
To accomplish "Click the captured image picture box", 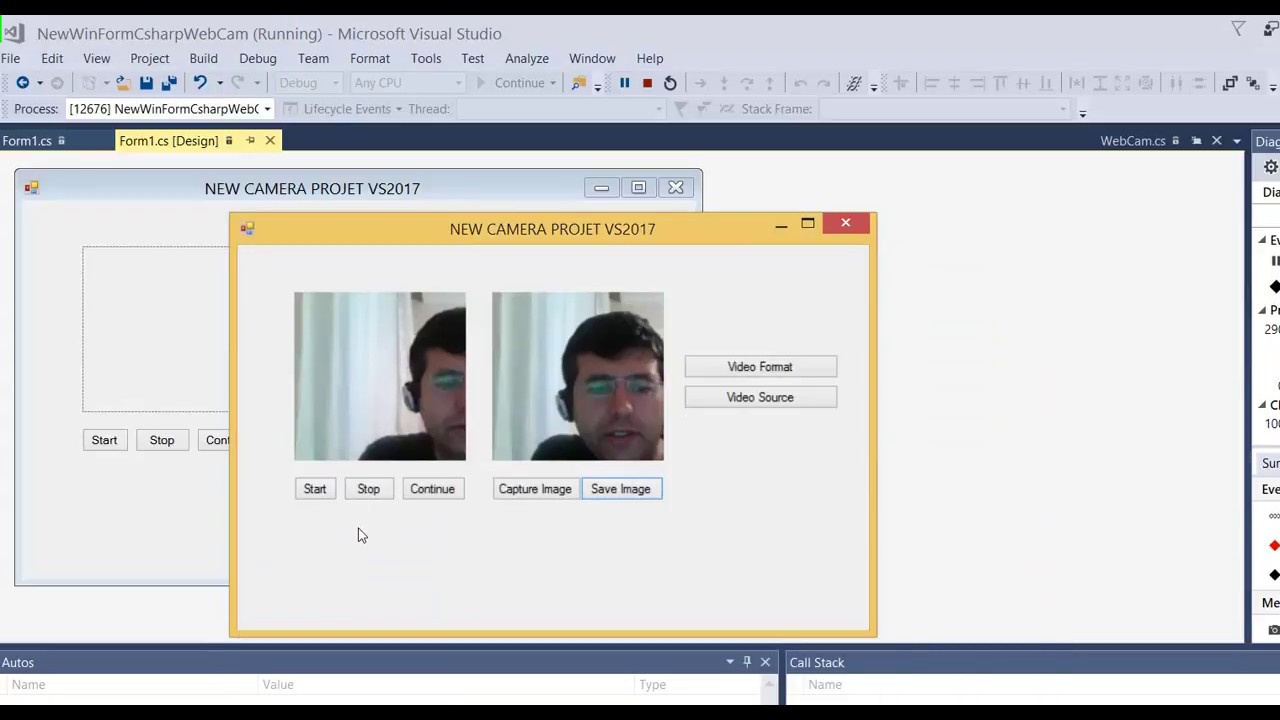I will pos(578,377).
